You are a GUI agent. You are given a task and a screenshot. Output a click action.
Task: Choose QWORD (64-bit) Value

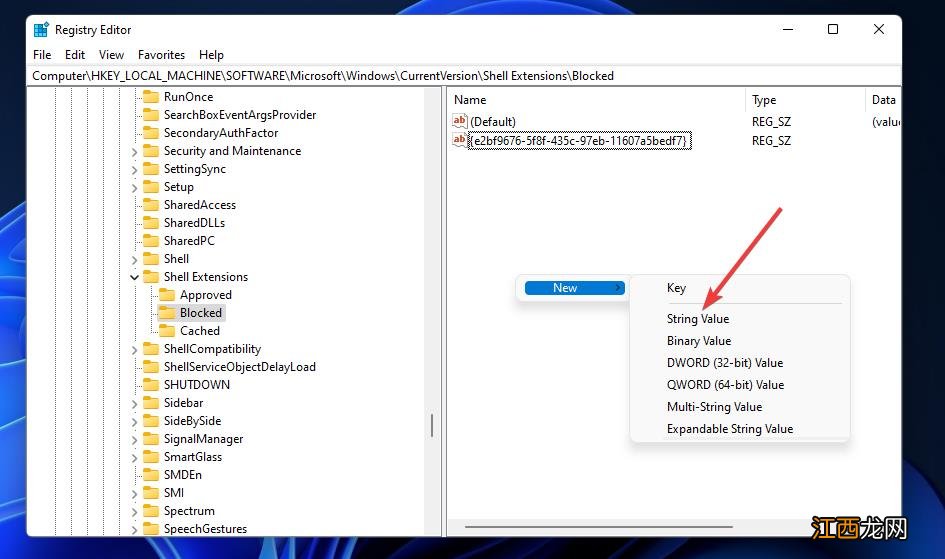point(725,385)
